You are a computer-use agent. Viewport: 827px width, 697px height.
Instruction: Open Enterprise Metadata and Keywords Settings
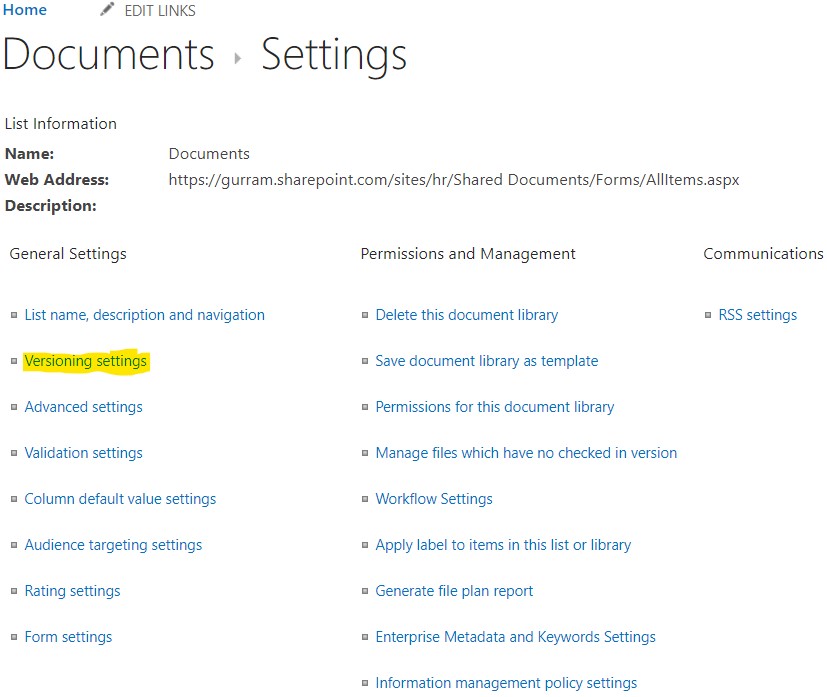pyautogui.click(x=515, y=637)
